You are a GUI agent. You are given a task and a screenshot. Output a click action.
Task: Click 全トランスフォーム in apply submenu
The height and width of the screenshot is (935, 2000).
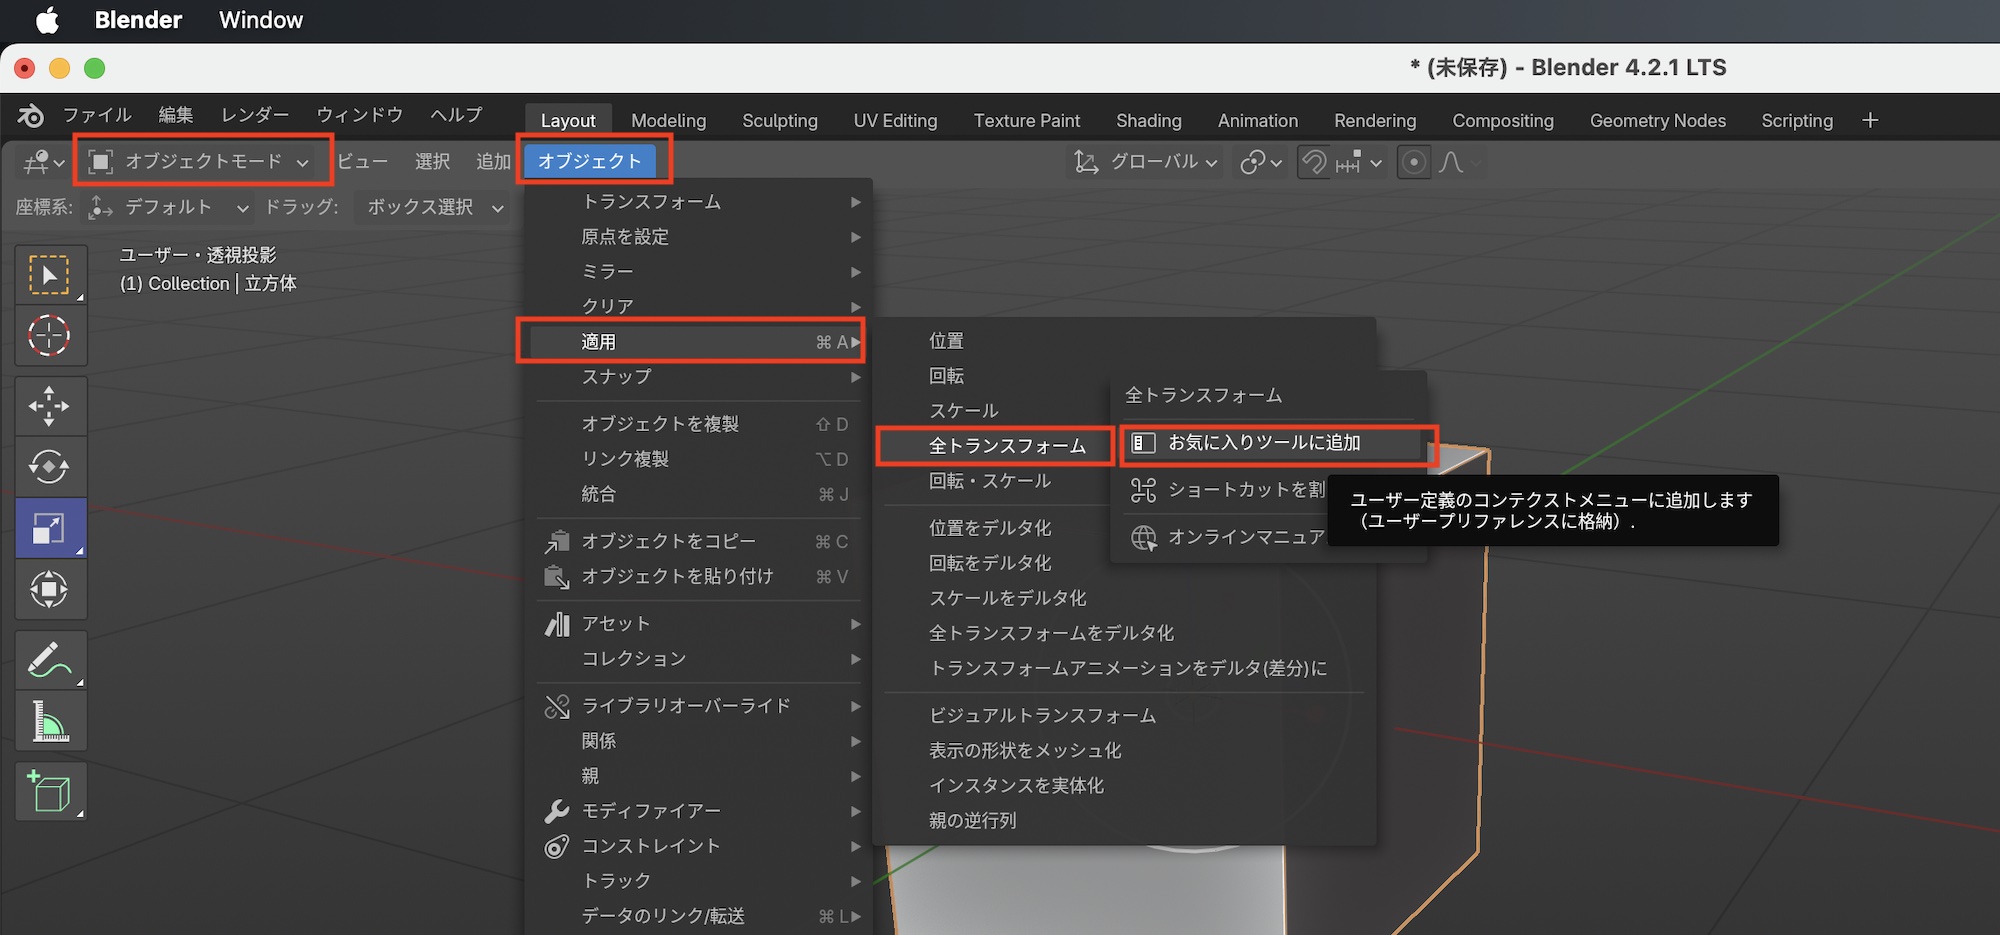pos(1006,446)
